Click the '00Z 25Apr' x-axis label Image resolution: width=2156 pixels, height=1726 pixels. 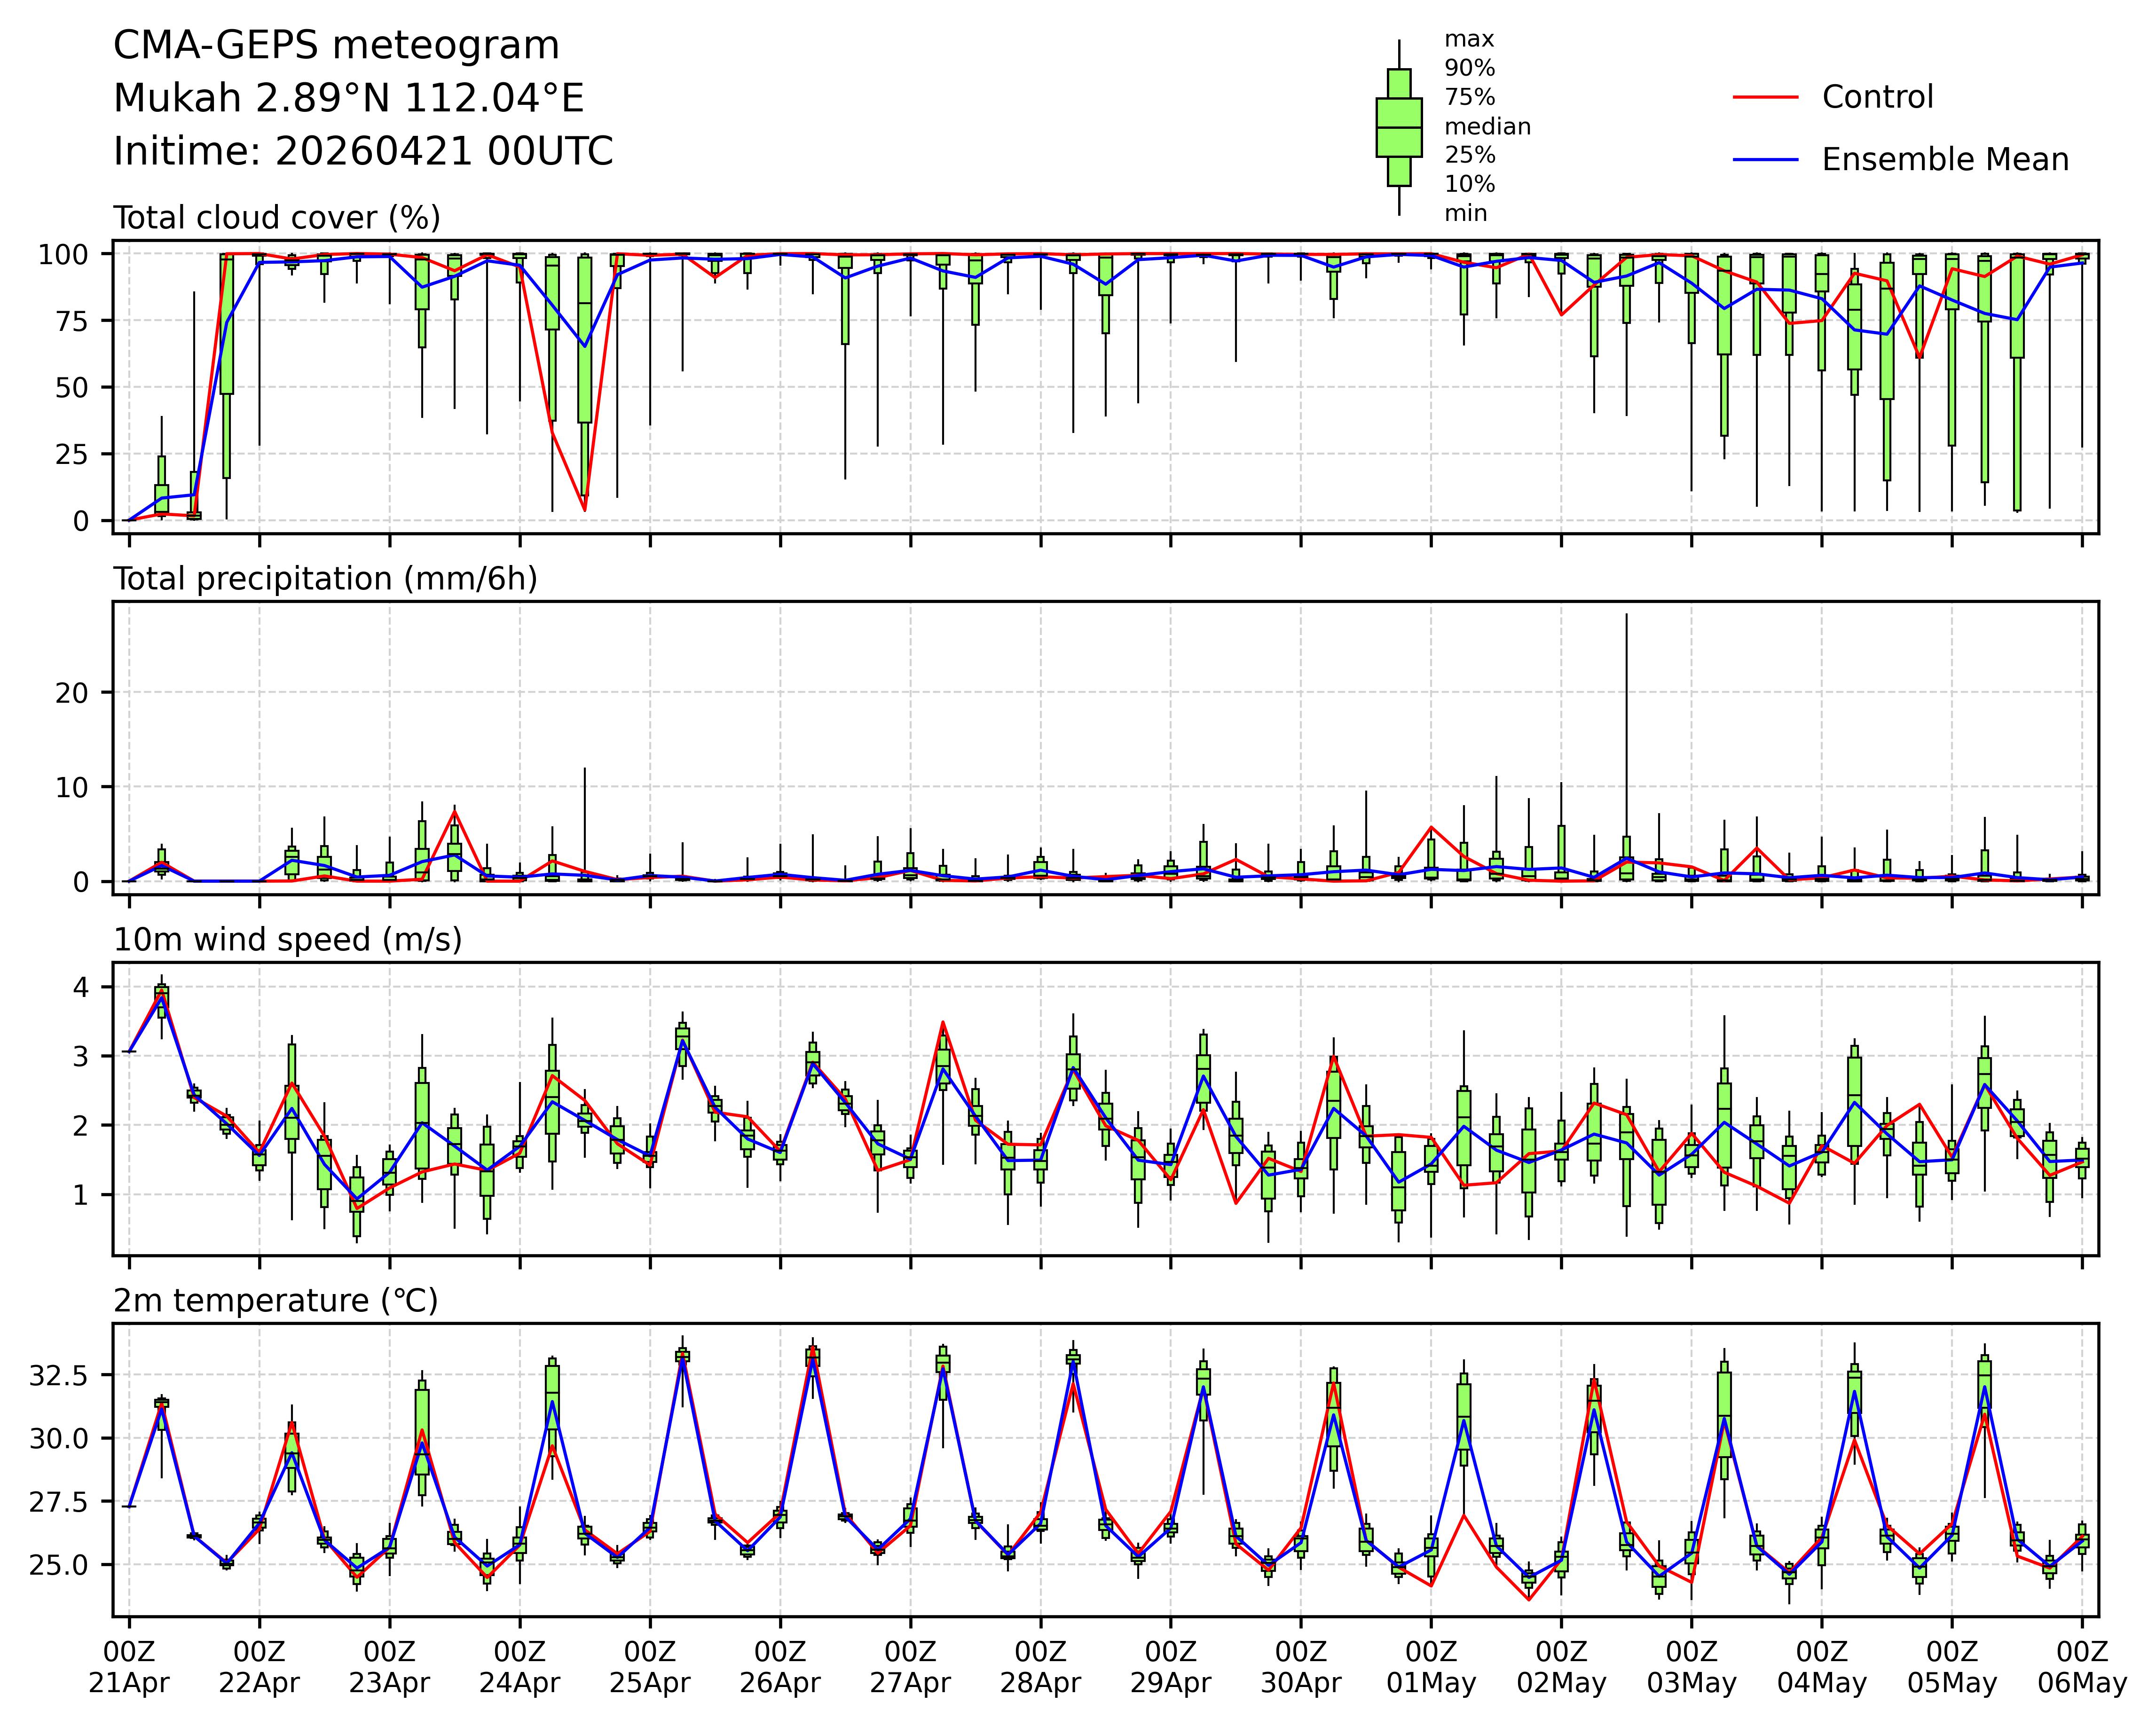click(x=650, y=1668)
